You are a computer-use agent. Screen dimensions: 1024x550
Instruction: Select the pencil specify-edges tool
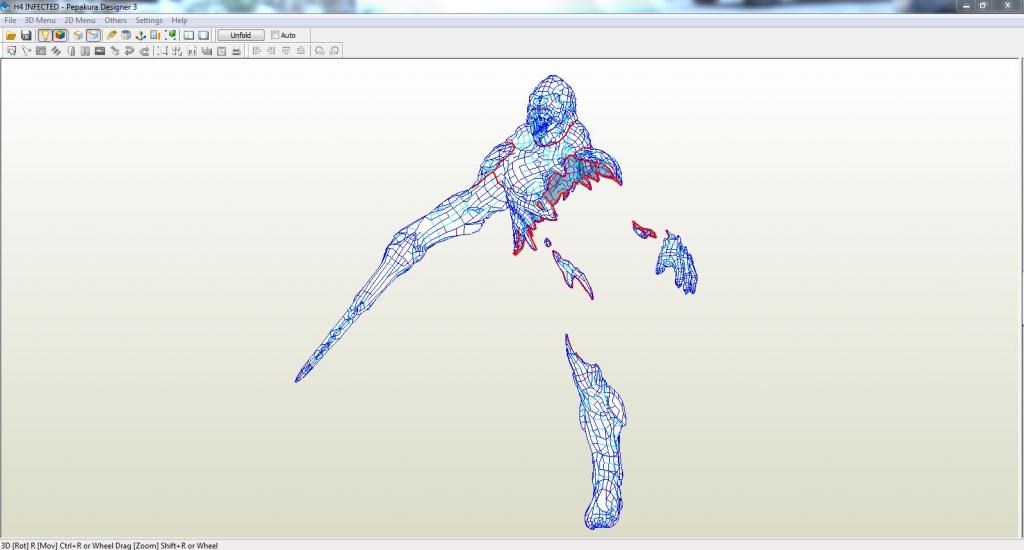[x=112, y=35]
